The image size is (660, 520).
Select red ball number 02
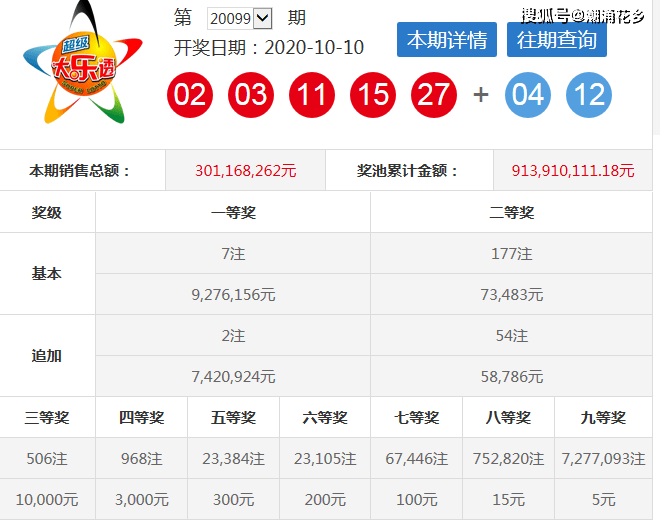(x=190, y=95)
